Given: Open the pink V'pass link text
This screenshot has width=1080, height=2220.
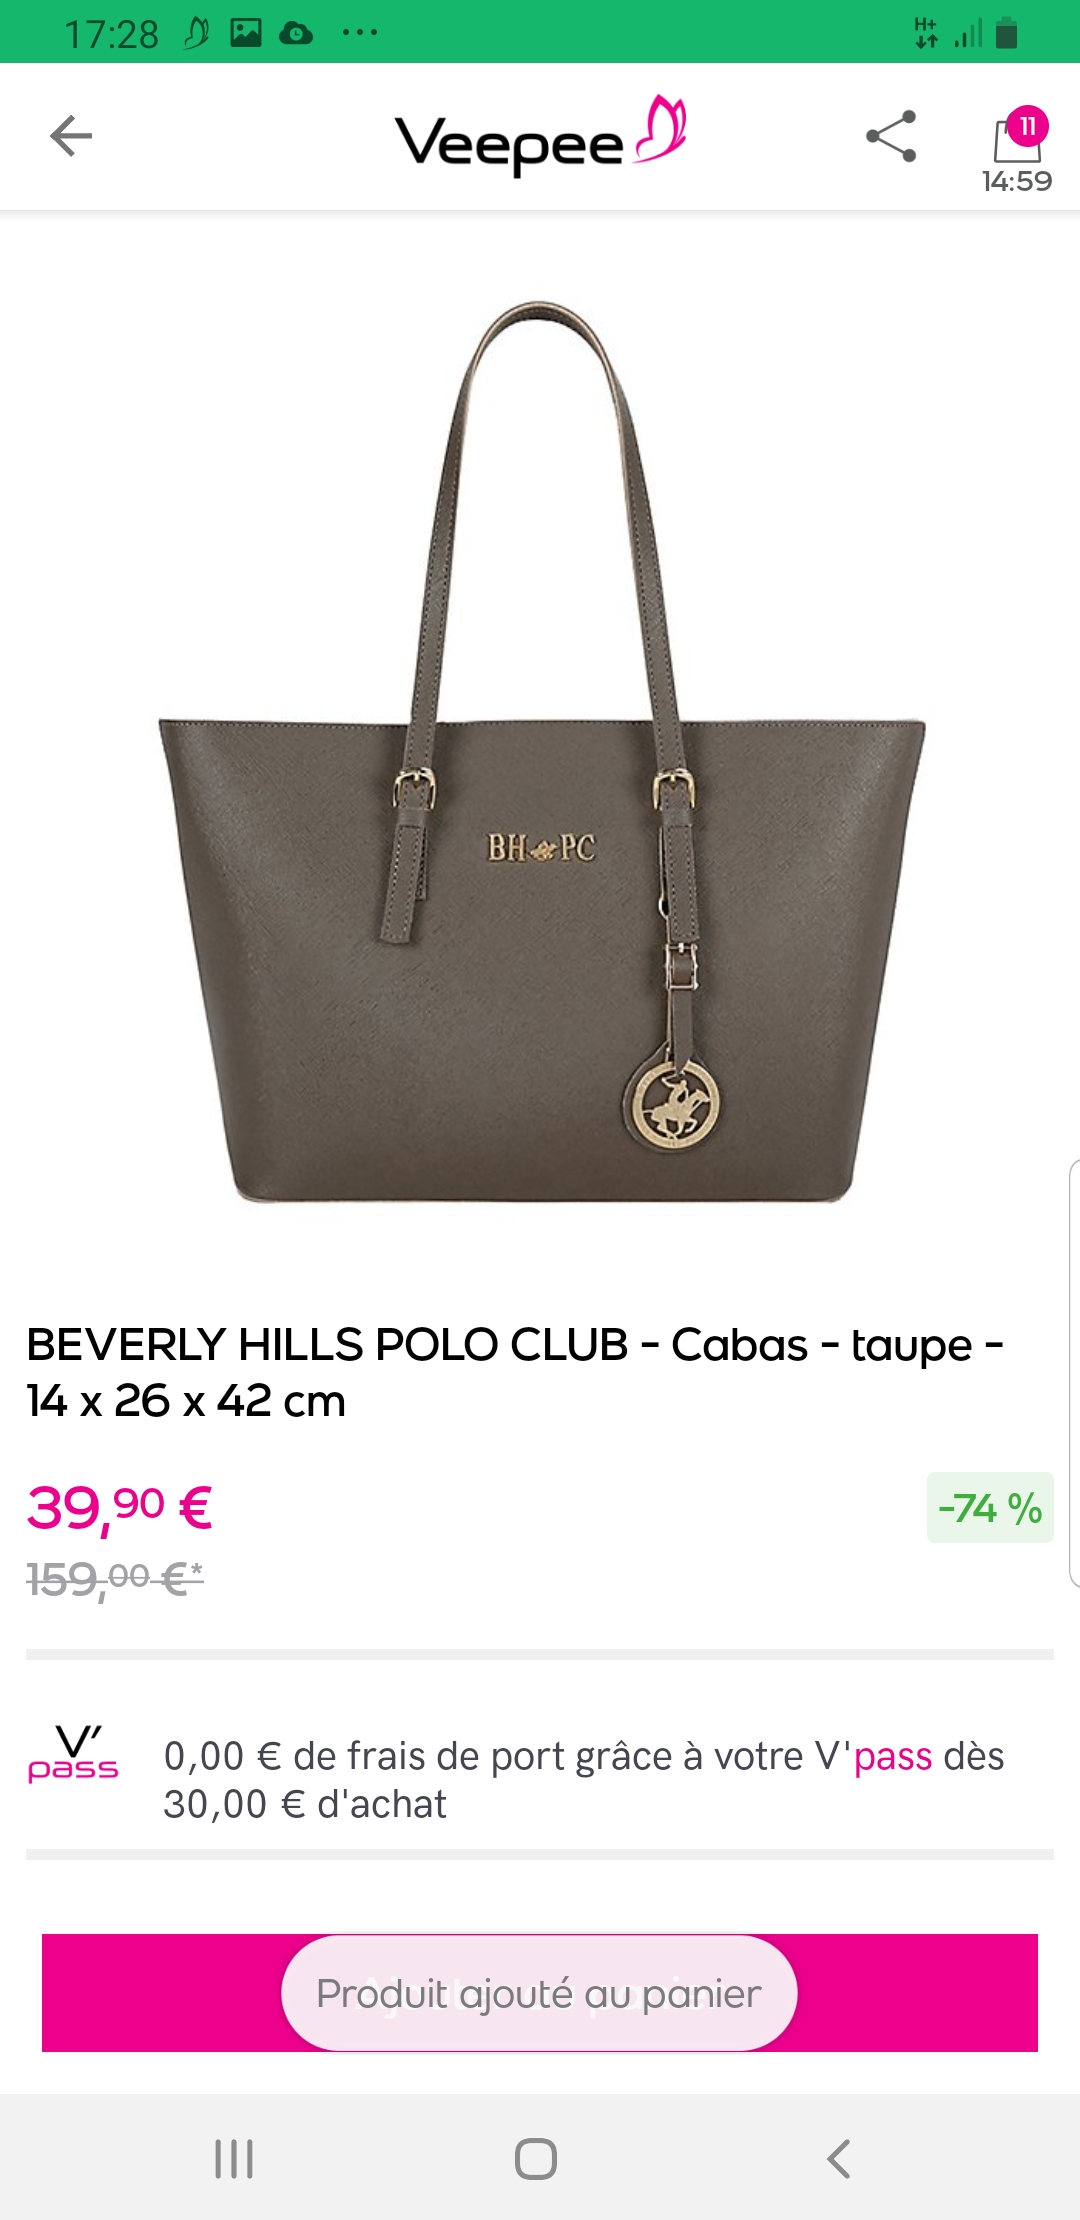Looking at the screenshot, I should coord(893,1756).
